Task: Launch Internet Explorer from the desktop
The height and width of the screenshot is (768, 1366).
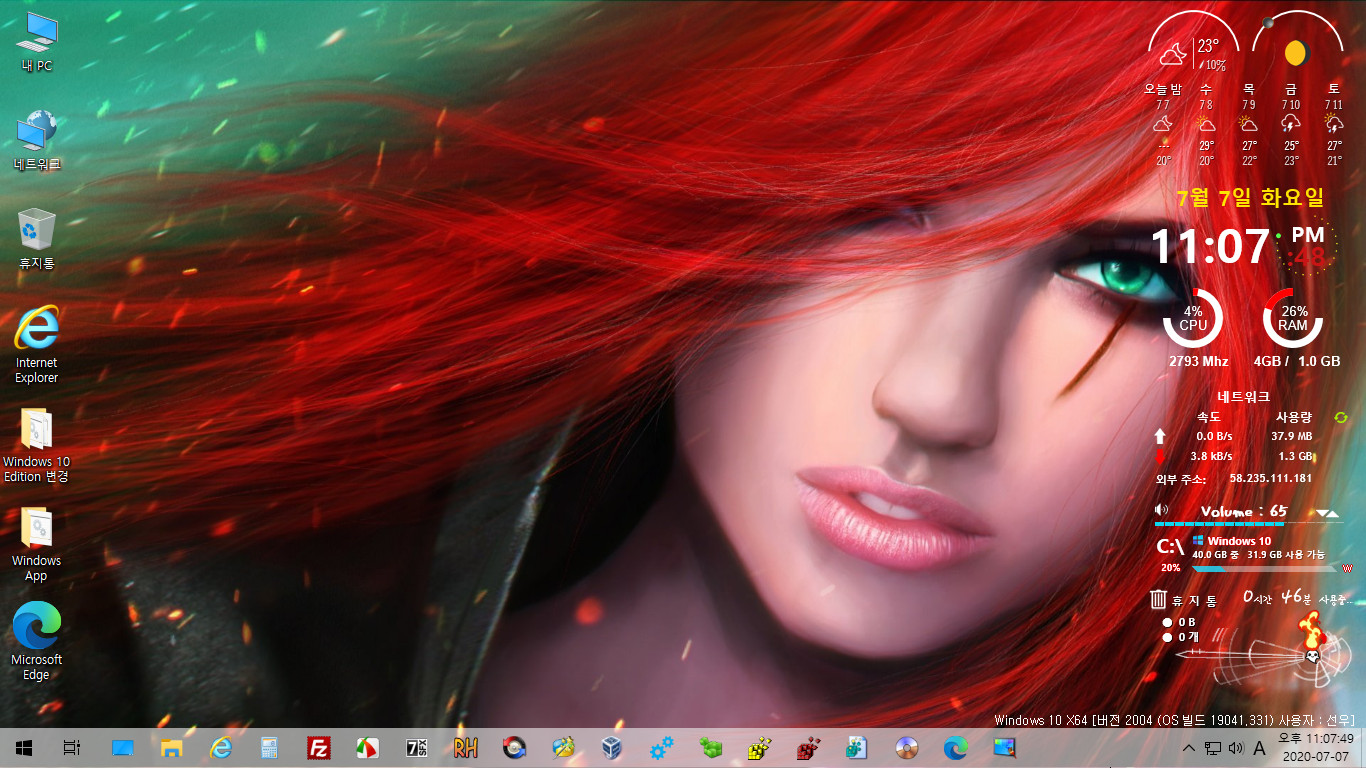Action: click(x=37, y=344)
